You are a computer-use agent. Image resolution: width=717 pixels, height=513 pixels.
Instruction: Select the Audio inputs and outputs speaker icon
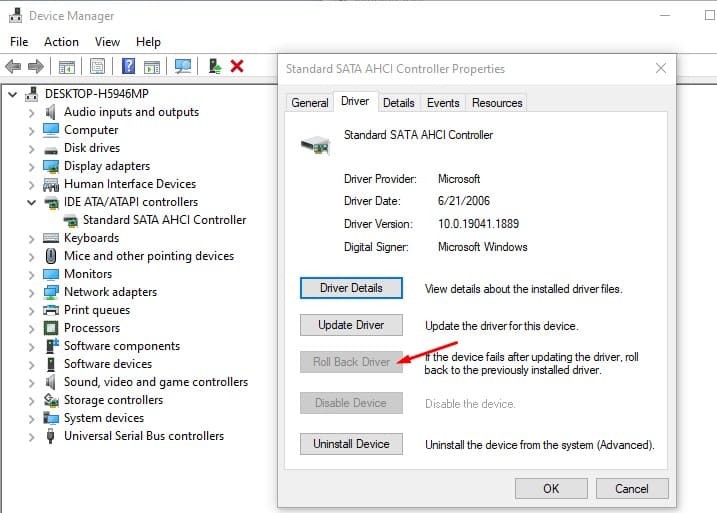pos(51,112)
